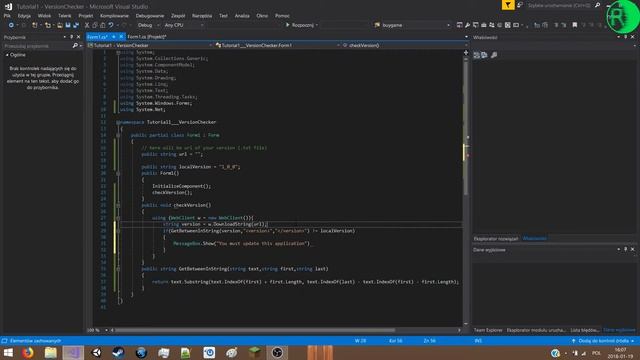
Task: Click the wrench icon in the right toolbar
Action: 467,25
